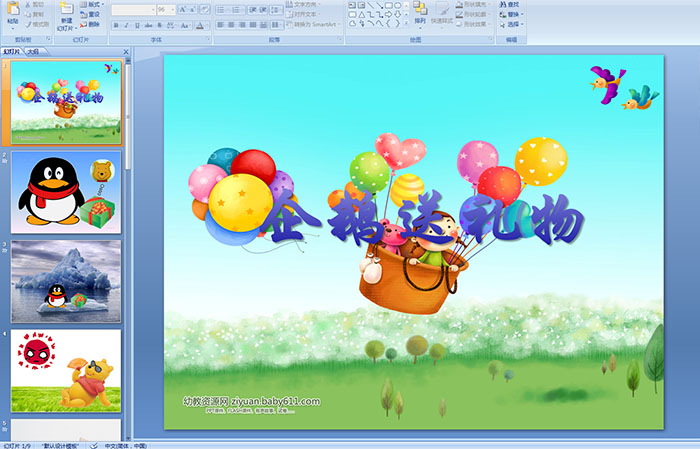The image size is (700, 449).
Task: Click the Delete slide (删除) button
Action: [90, 24]
